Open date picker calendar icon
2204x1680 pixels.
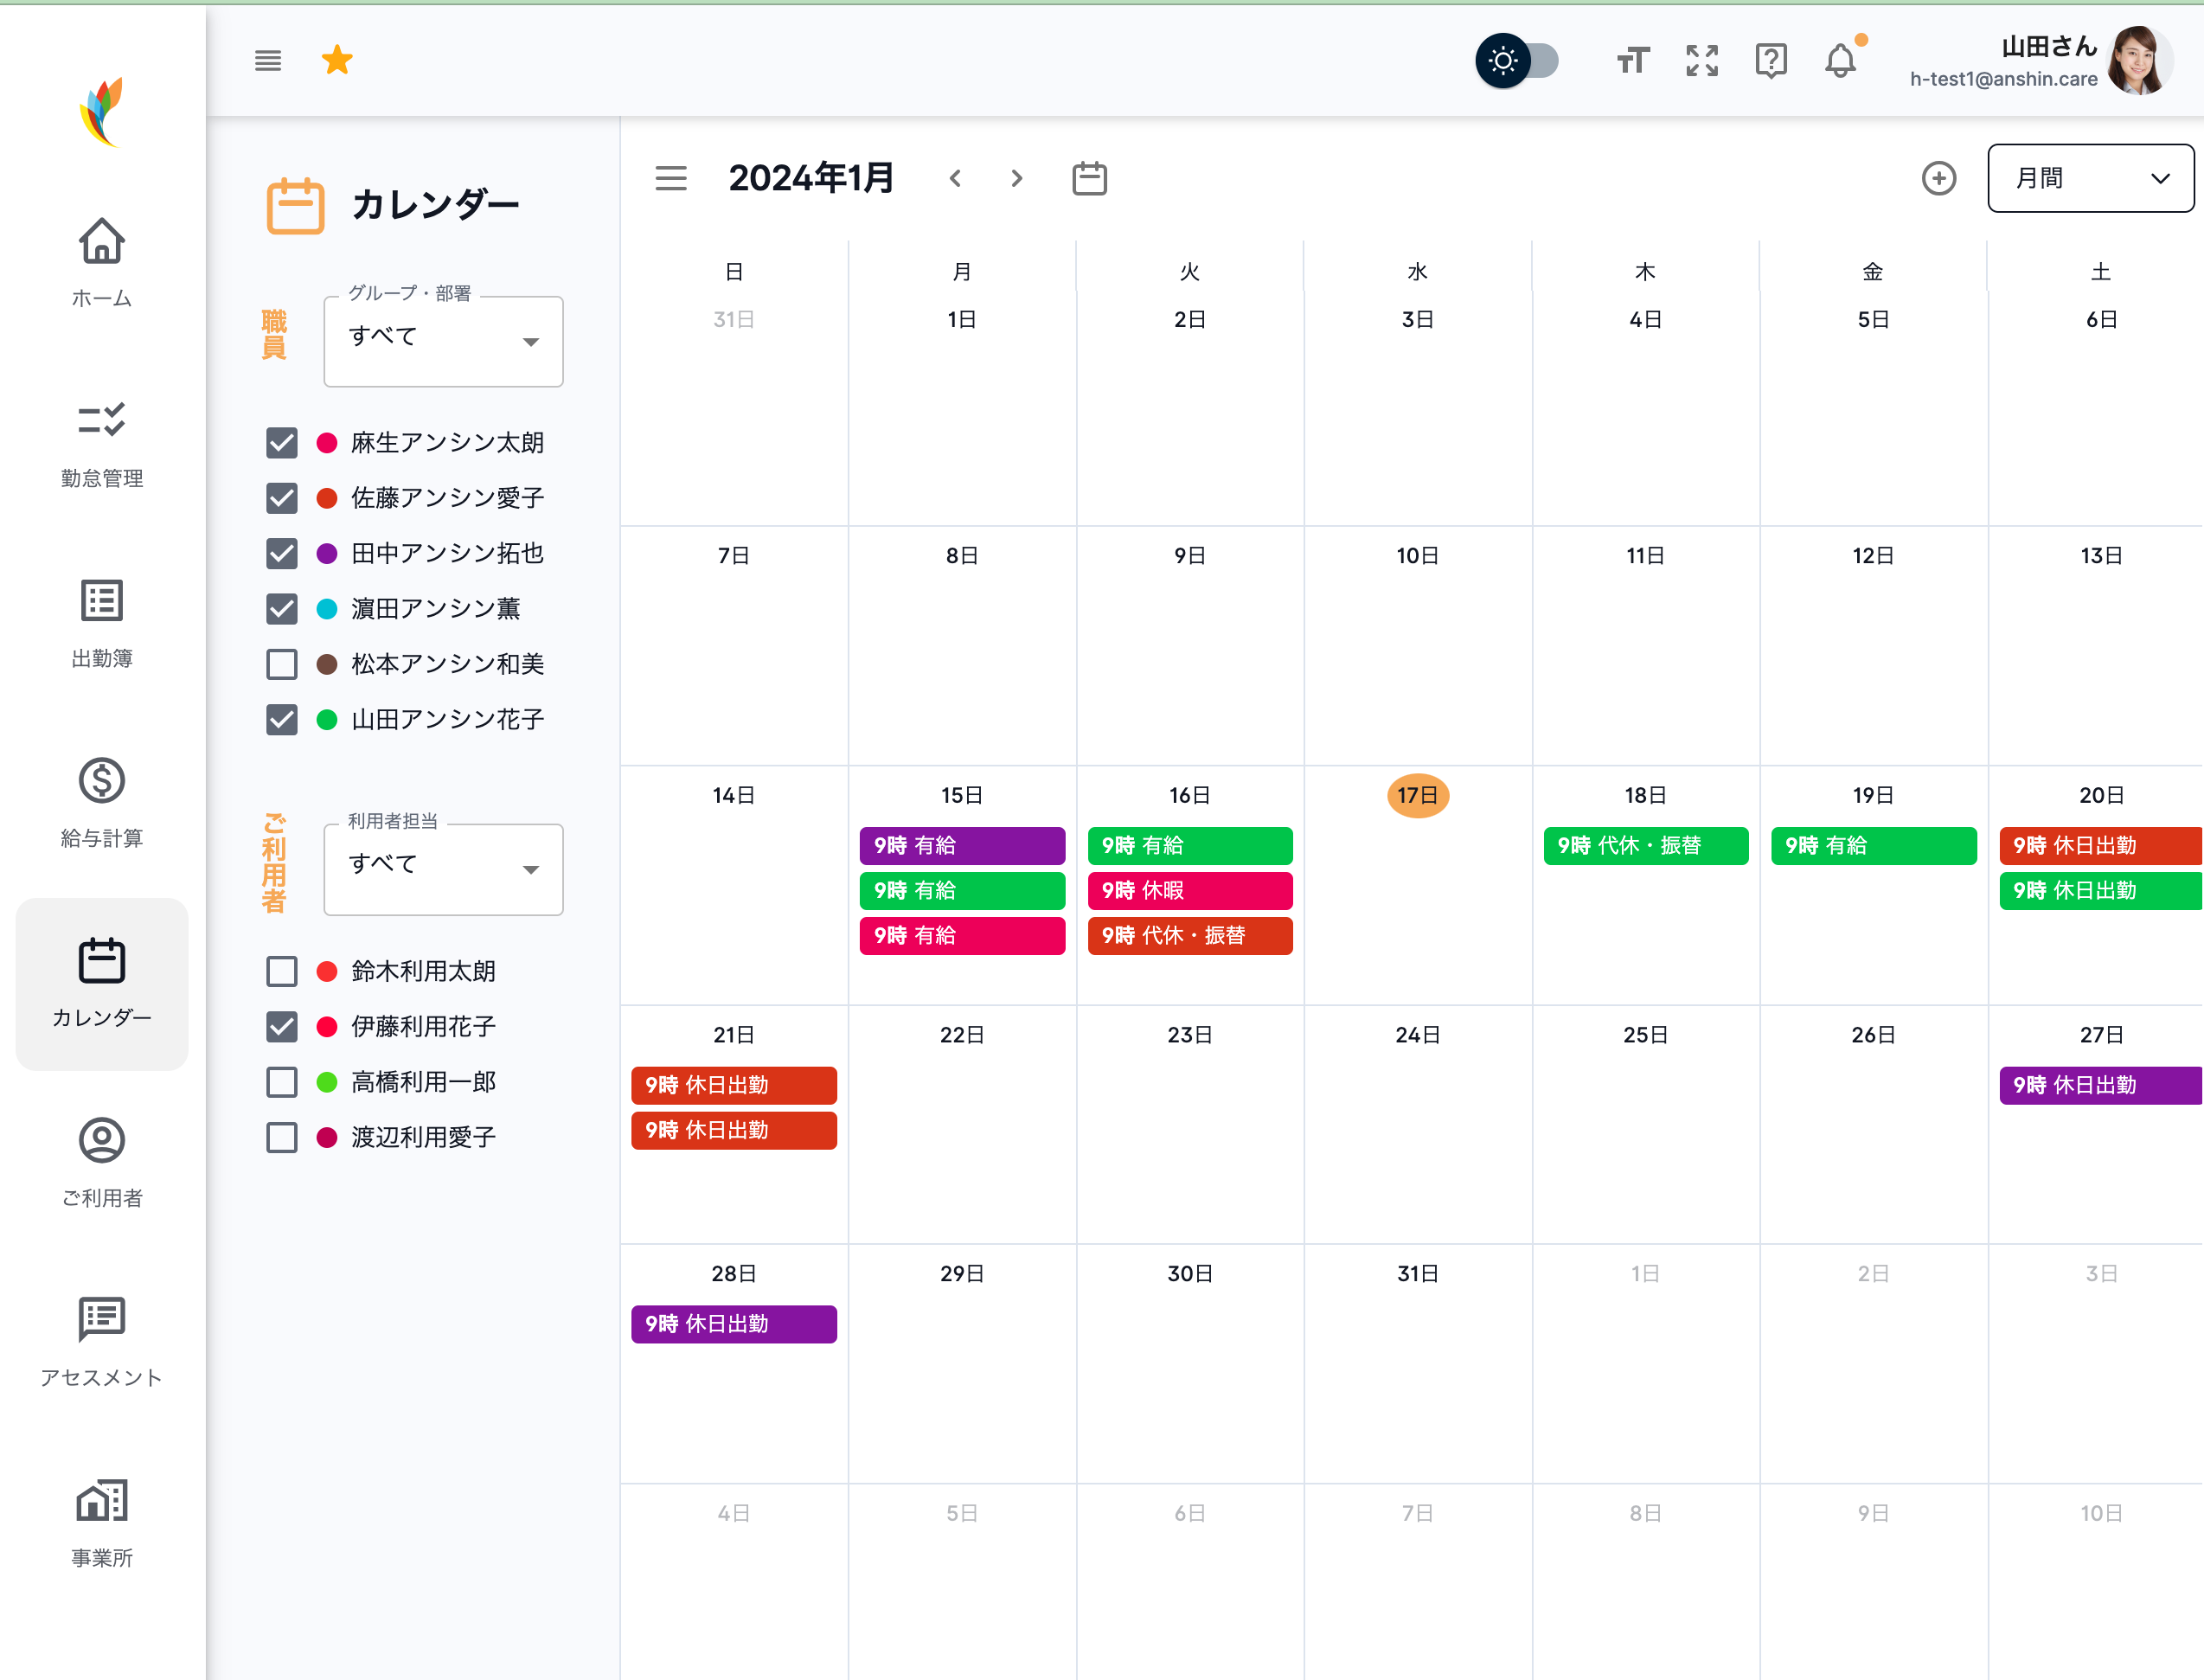(x=1089, y=178)
